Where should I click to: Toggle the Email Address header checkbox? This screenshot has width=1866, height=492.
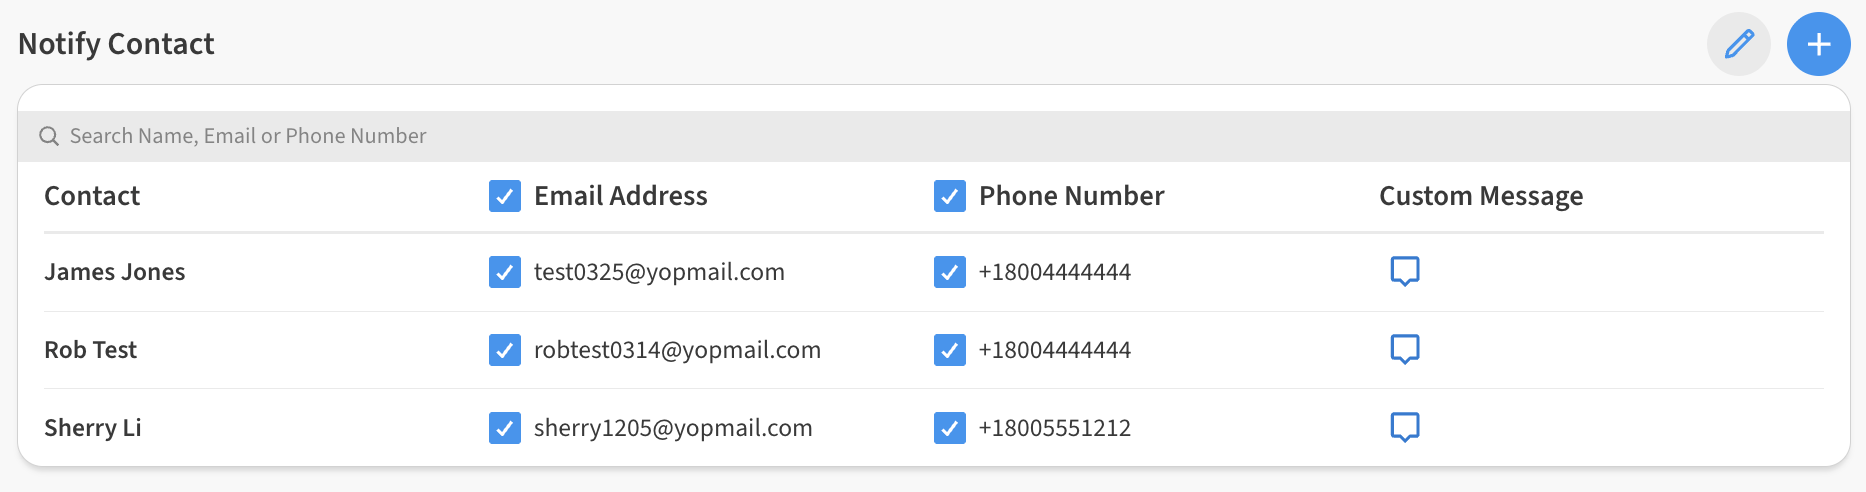click(x=505, y=196)
